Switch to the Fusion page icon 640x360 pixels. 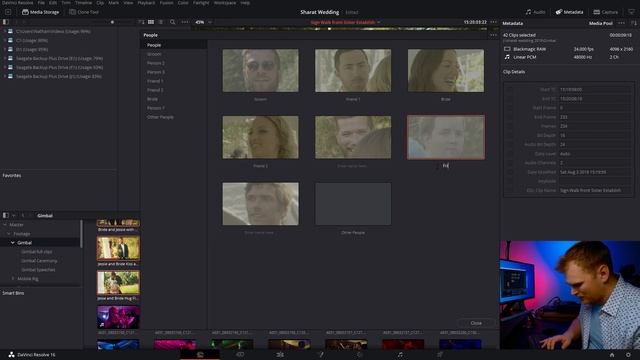point(320,355)
